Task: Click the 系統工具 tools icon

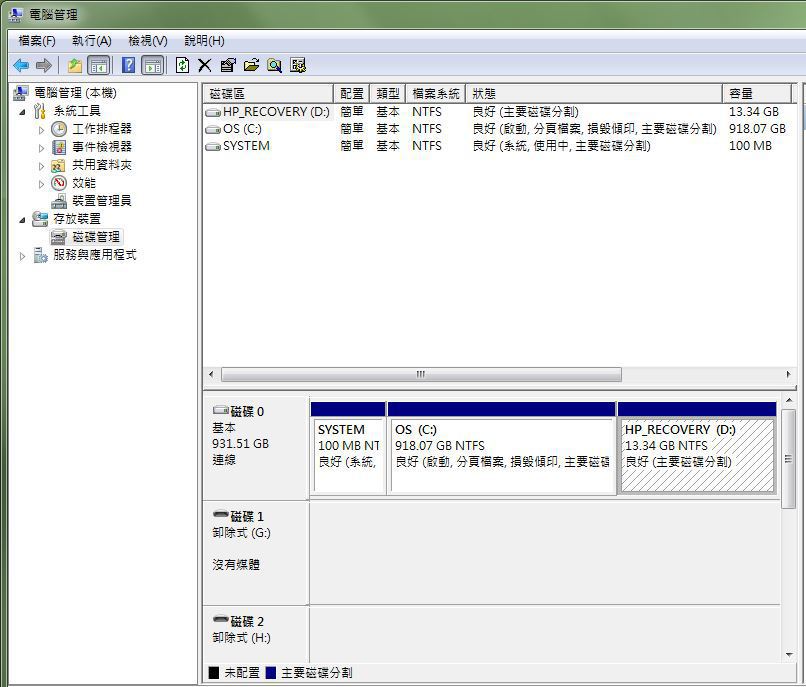Action: point(40,111)
